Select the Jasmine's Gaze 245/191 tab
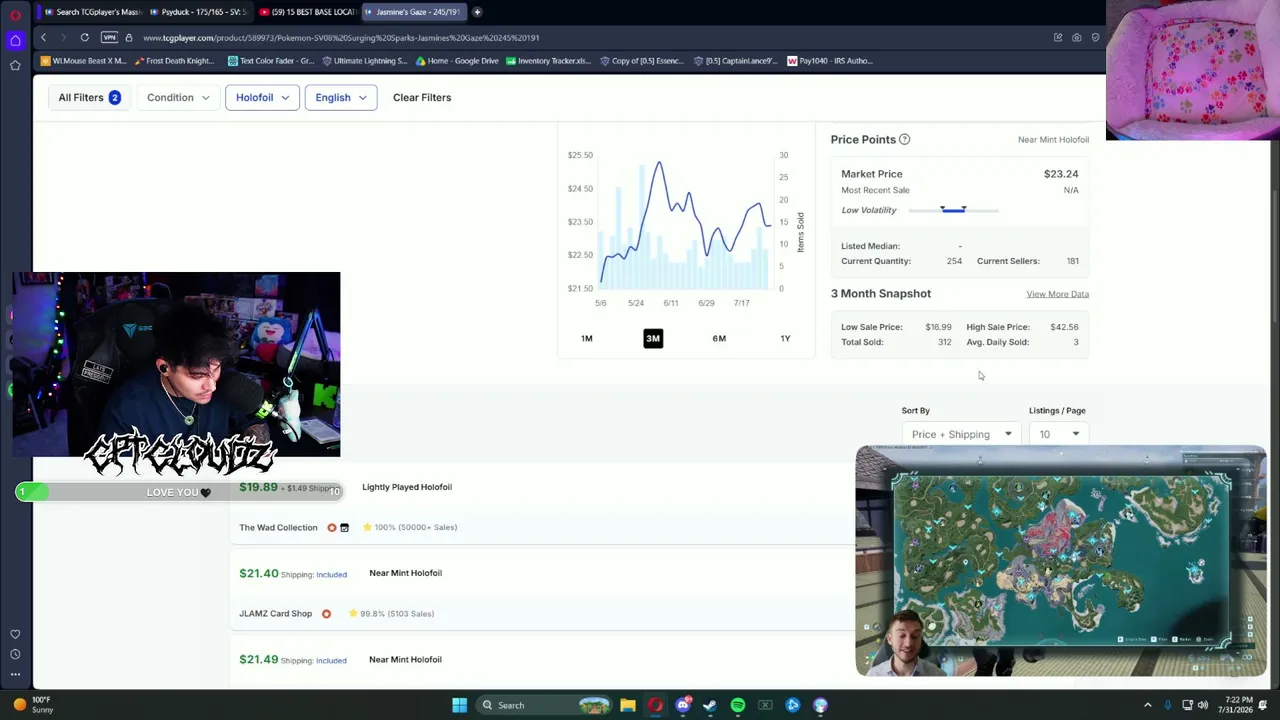 tap(412, 12)
